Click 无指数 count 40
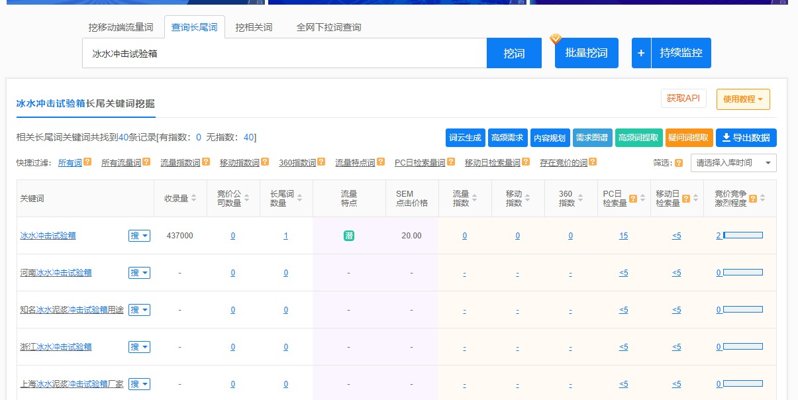Screen dimensions: 798x400 [x=248, y=137]
